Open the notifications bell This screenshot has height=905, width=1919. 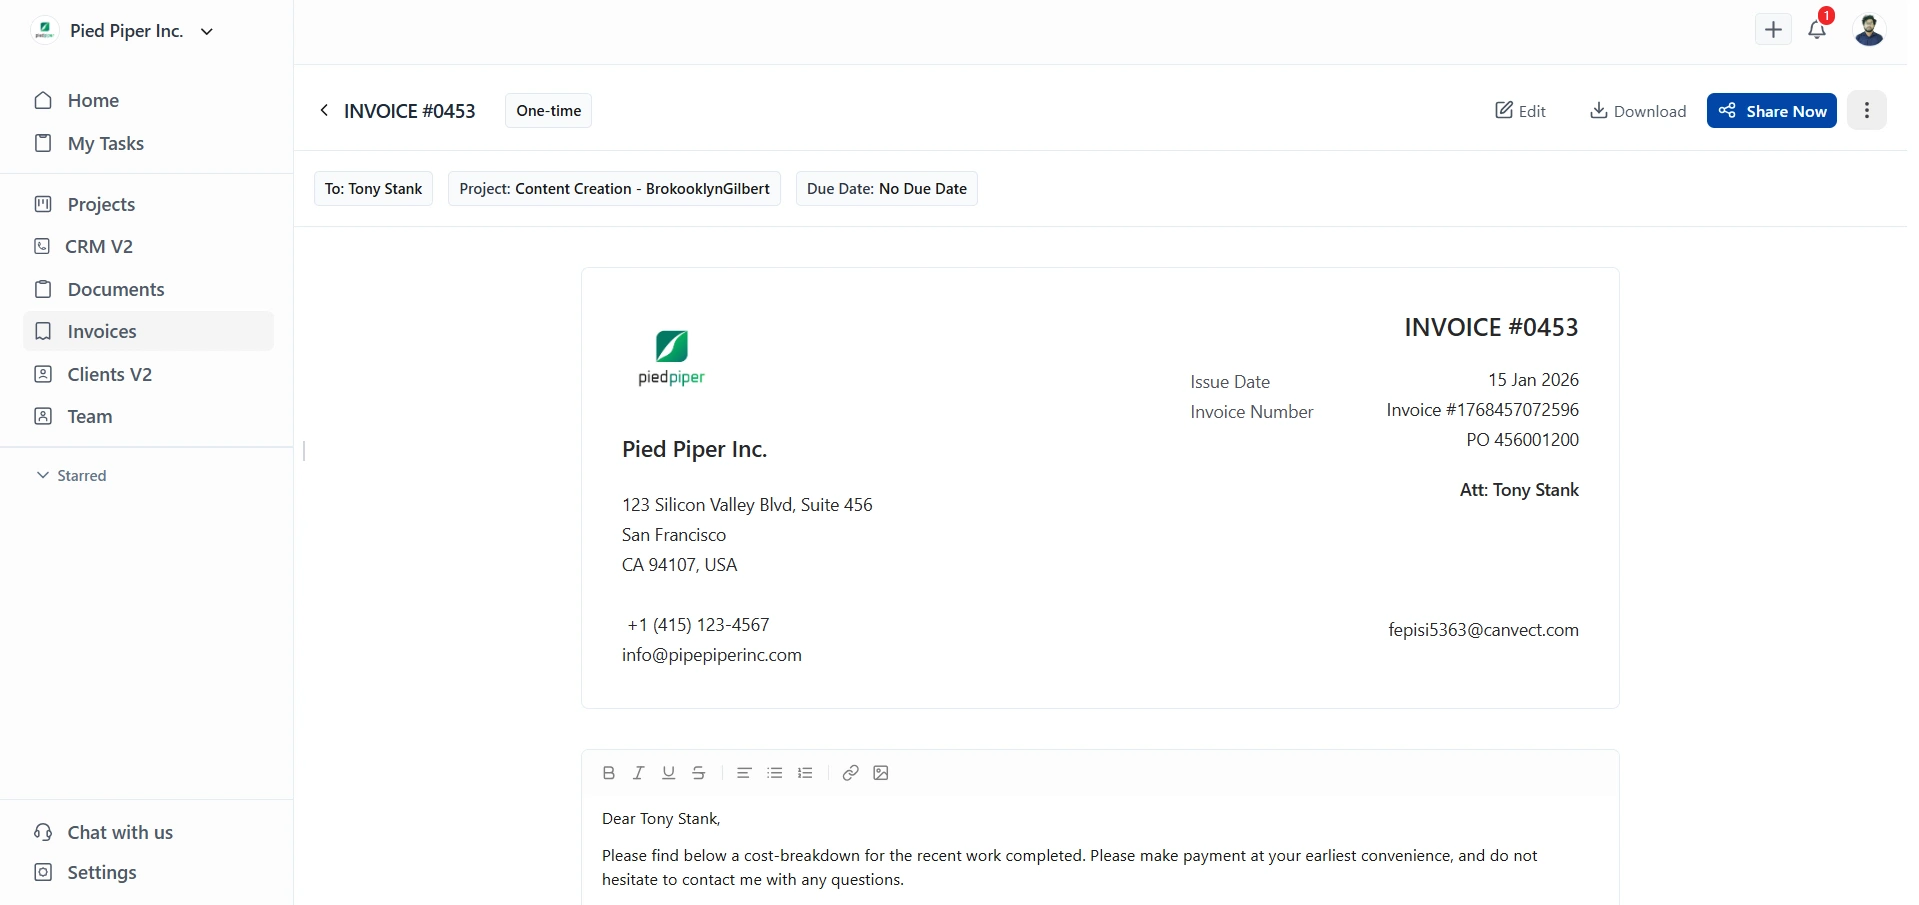point(1817,30)
